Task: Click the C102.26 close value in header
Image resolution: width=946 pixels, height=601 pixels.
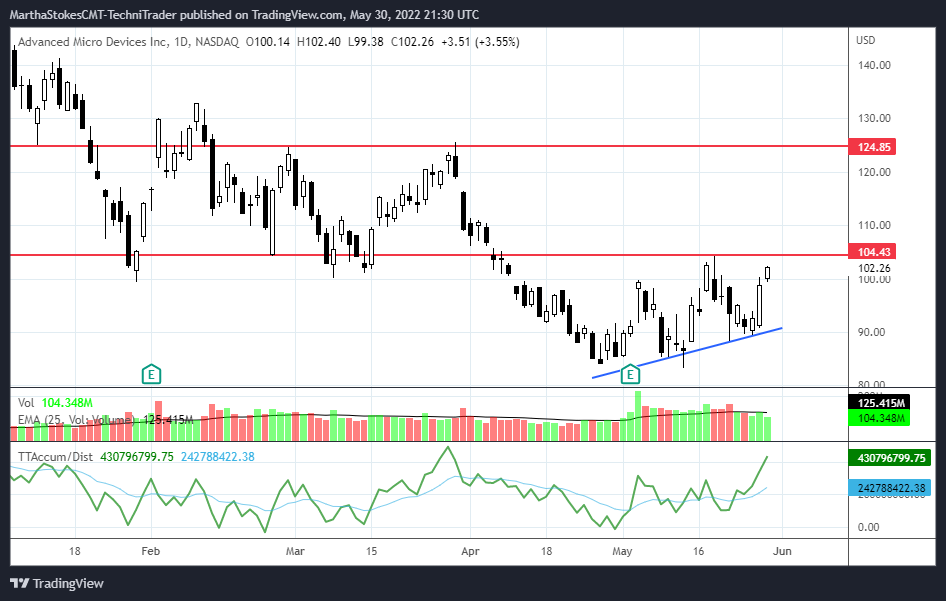Action: point(412,42)
